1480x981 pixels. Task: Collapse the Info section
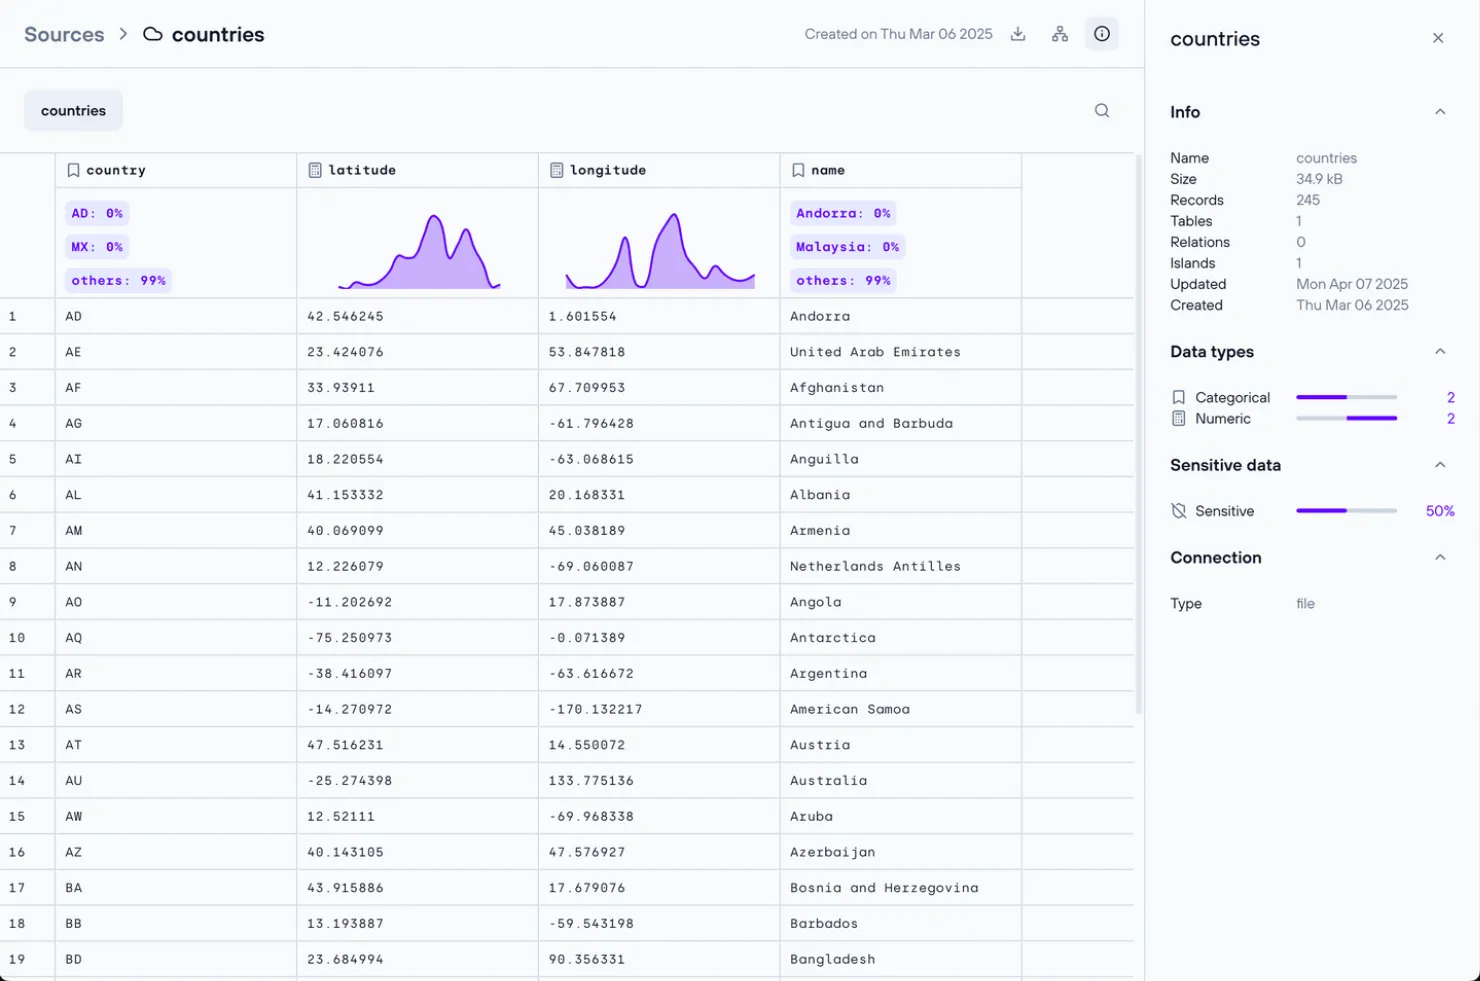pos(1440,112)
